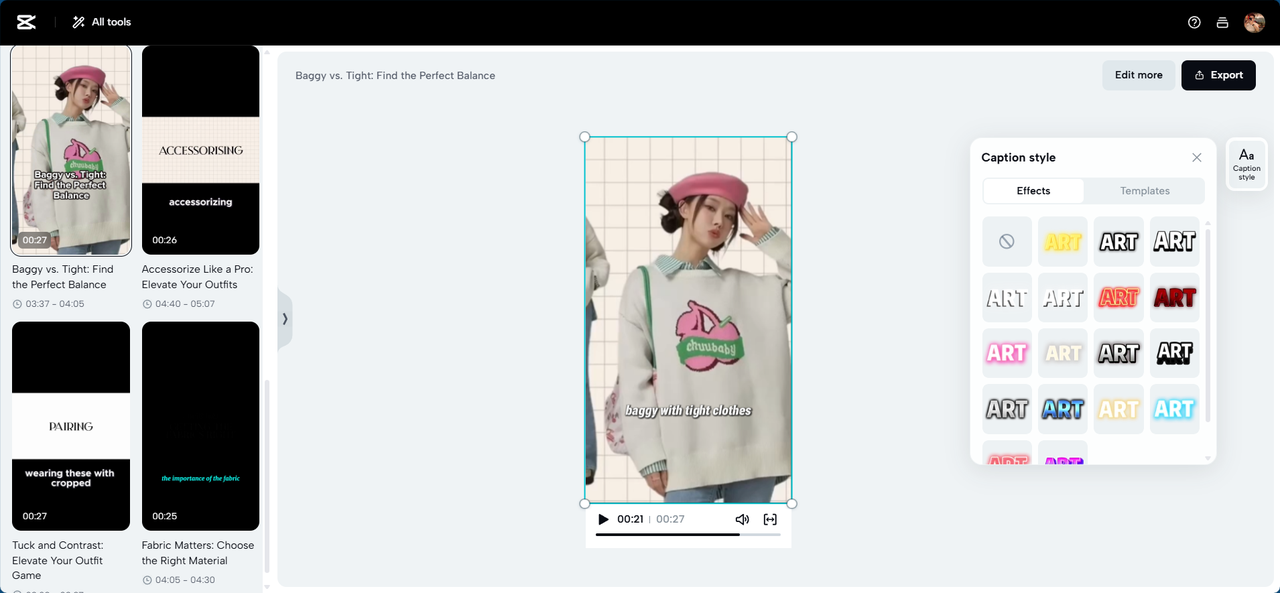Click the caption effects list scrollbar
This screenshot has height=593, width=1280.
(1208, 325)
